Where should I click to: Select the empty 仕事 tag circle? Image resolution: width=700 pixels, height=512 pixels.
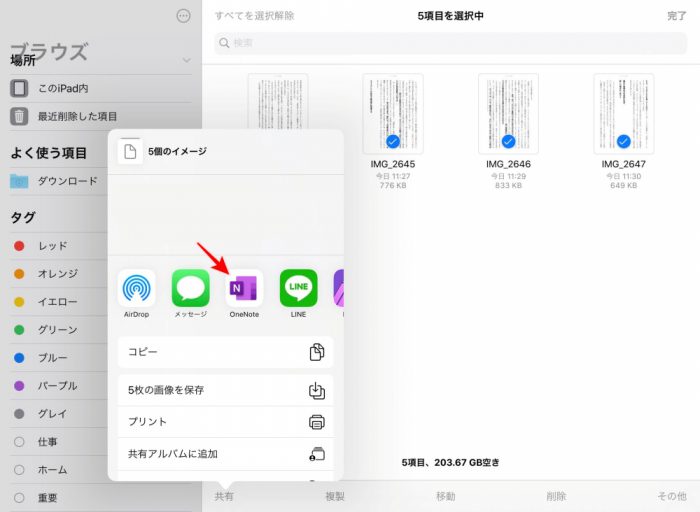pyautogui.click(x=19, y=442)
